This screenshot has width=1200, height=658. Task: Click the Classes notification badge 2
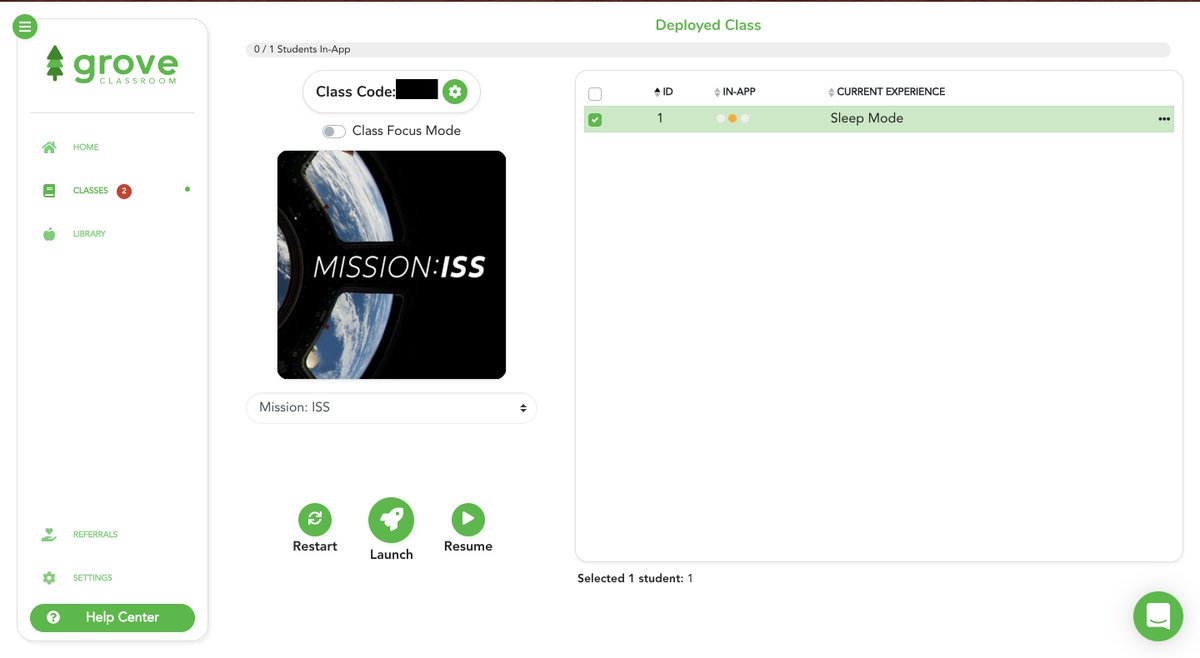pos(124,191)
